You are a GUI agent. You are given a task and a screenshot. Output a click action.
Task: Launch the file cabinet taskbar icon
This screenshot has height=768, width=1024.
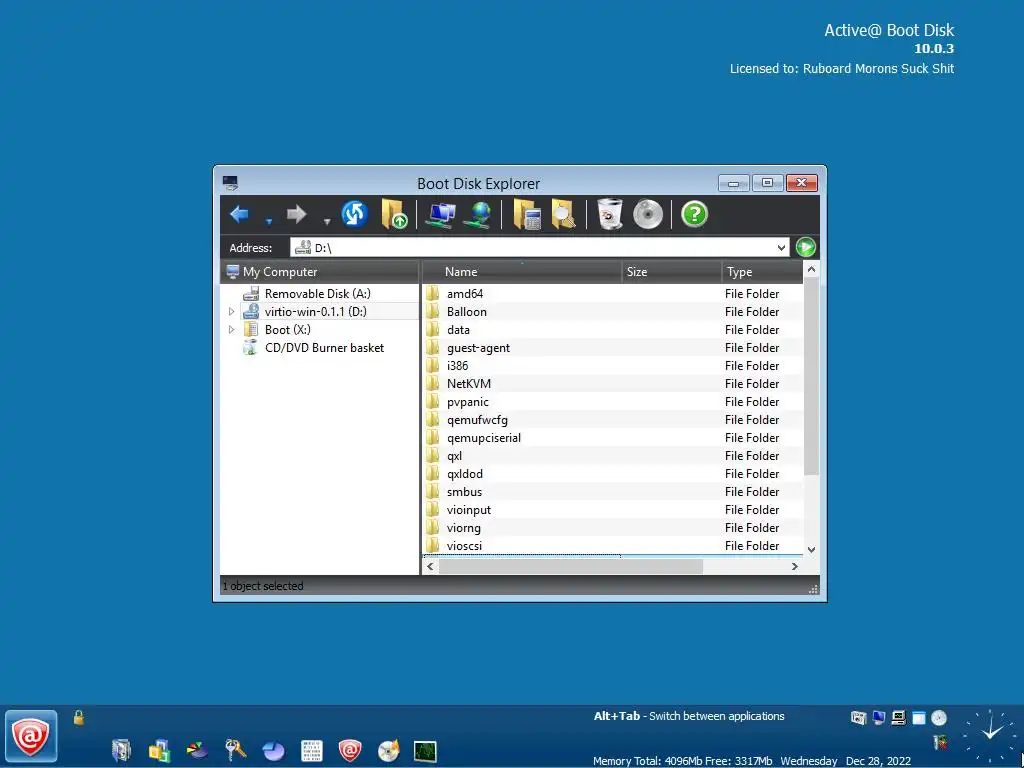[121, 750]
